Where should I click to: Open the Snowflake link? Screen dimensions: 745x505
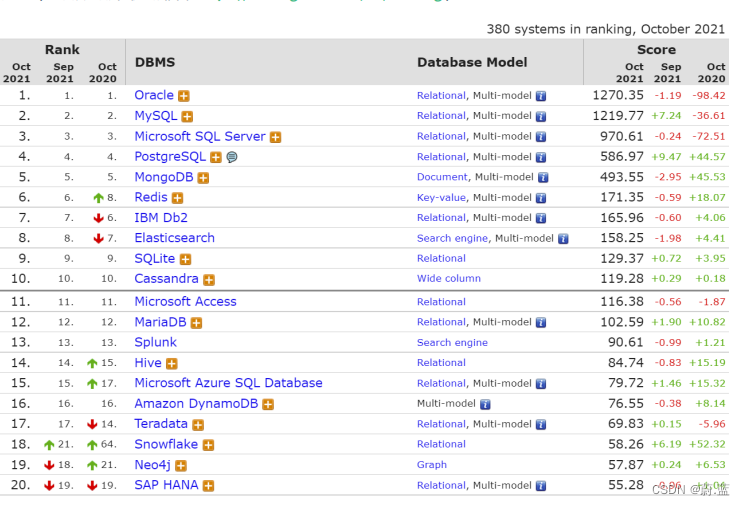coord(166,444)
